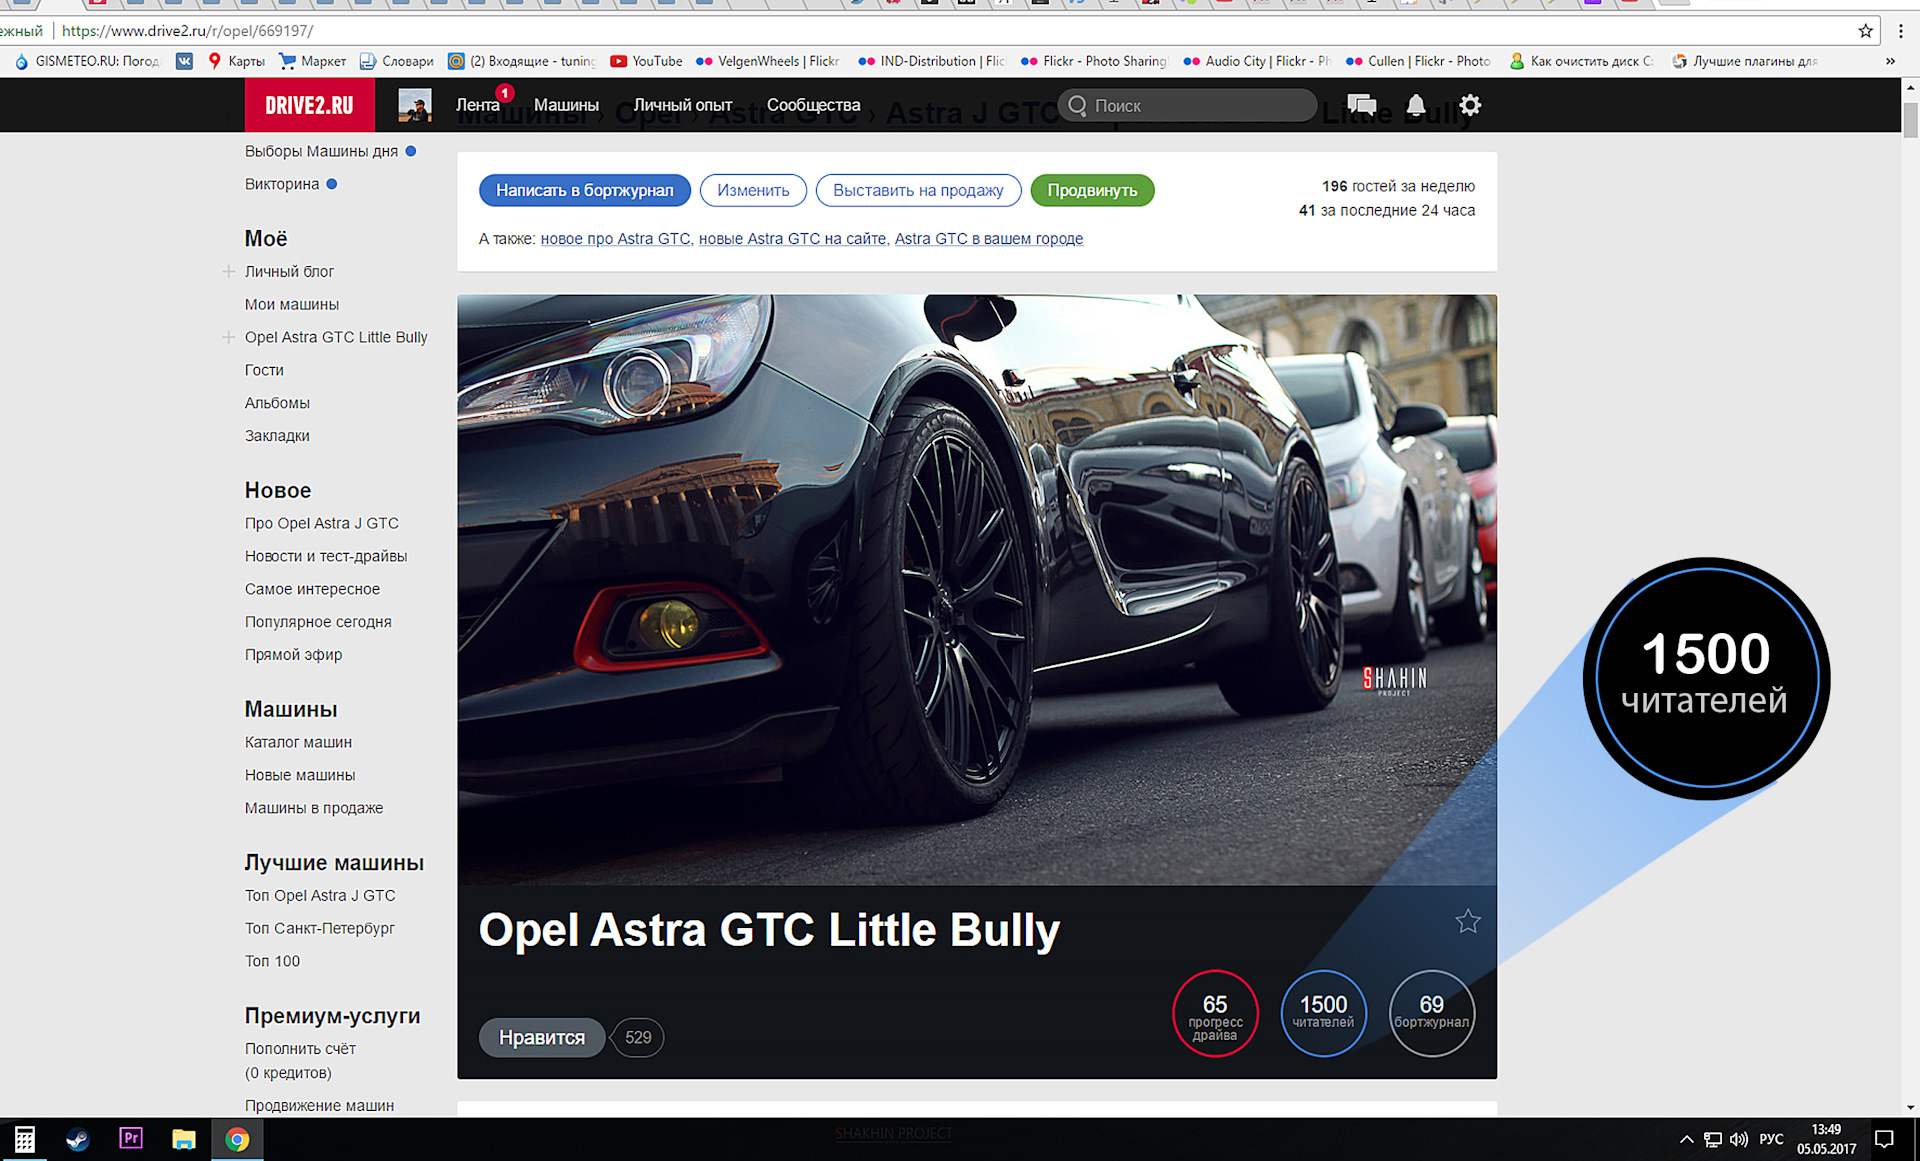Open the Личный опыт menu item
Viewport: 1920px width, 1161px height.
point(683,105)
